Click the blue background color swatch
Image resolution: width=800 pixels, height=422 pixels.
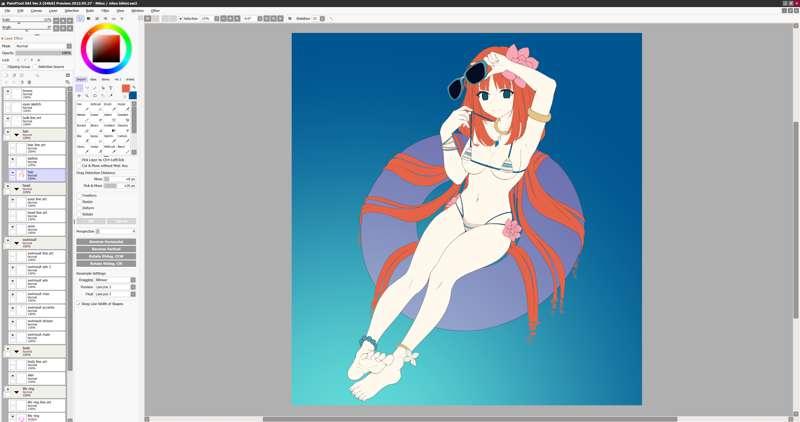(x=133, y=95)
